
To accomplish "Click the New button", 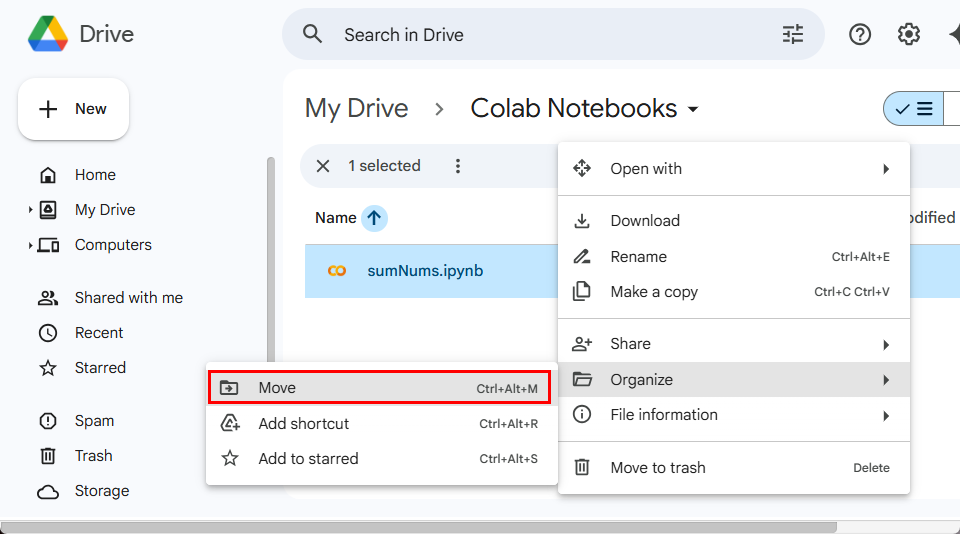I will 73,109.
